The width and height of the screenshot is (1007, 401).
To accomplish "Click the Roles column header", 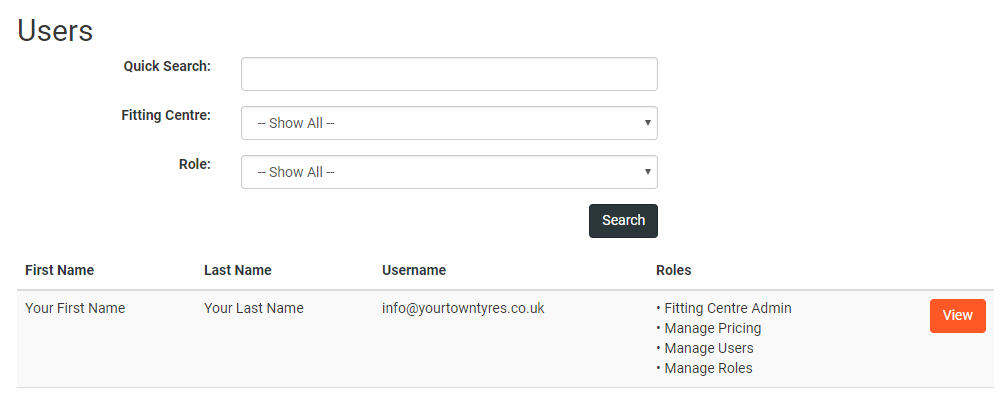I will (x=674, y=270).
